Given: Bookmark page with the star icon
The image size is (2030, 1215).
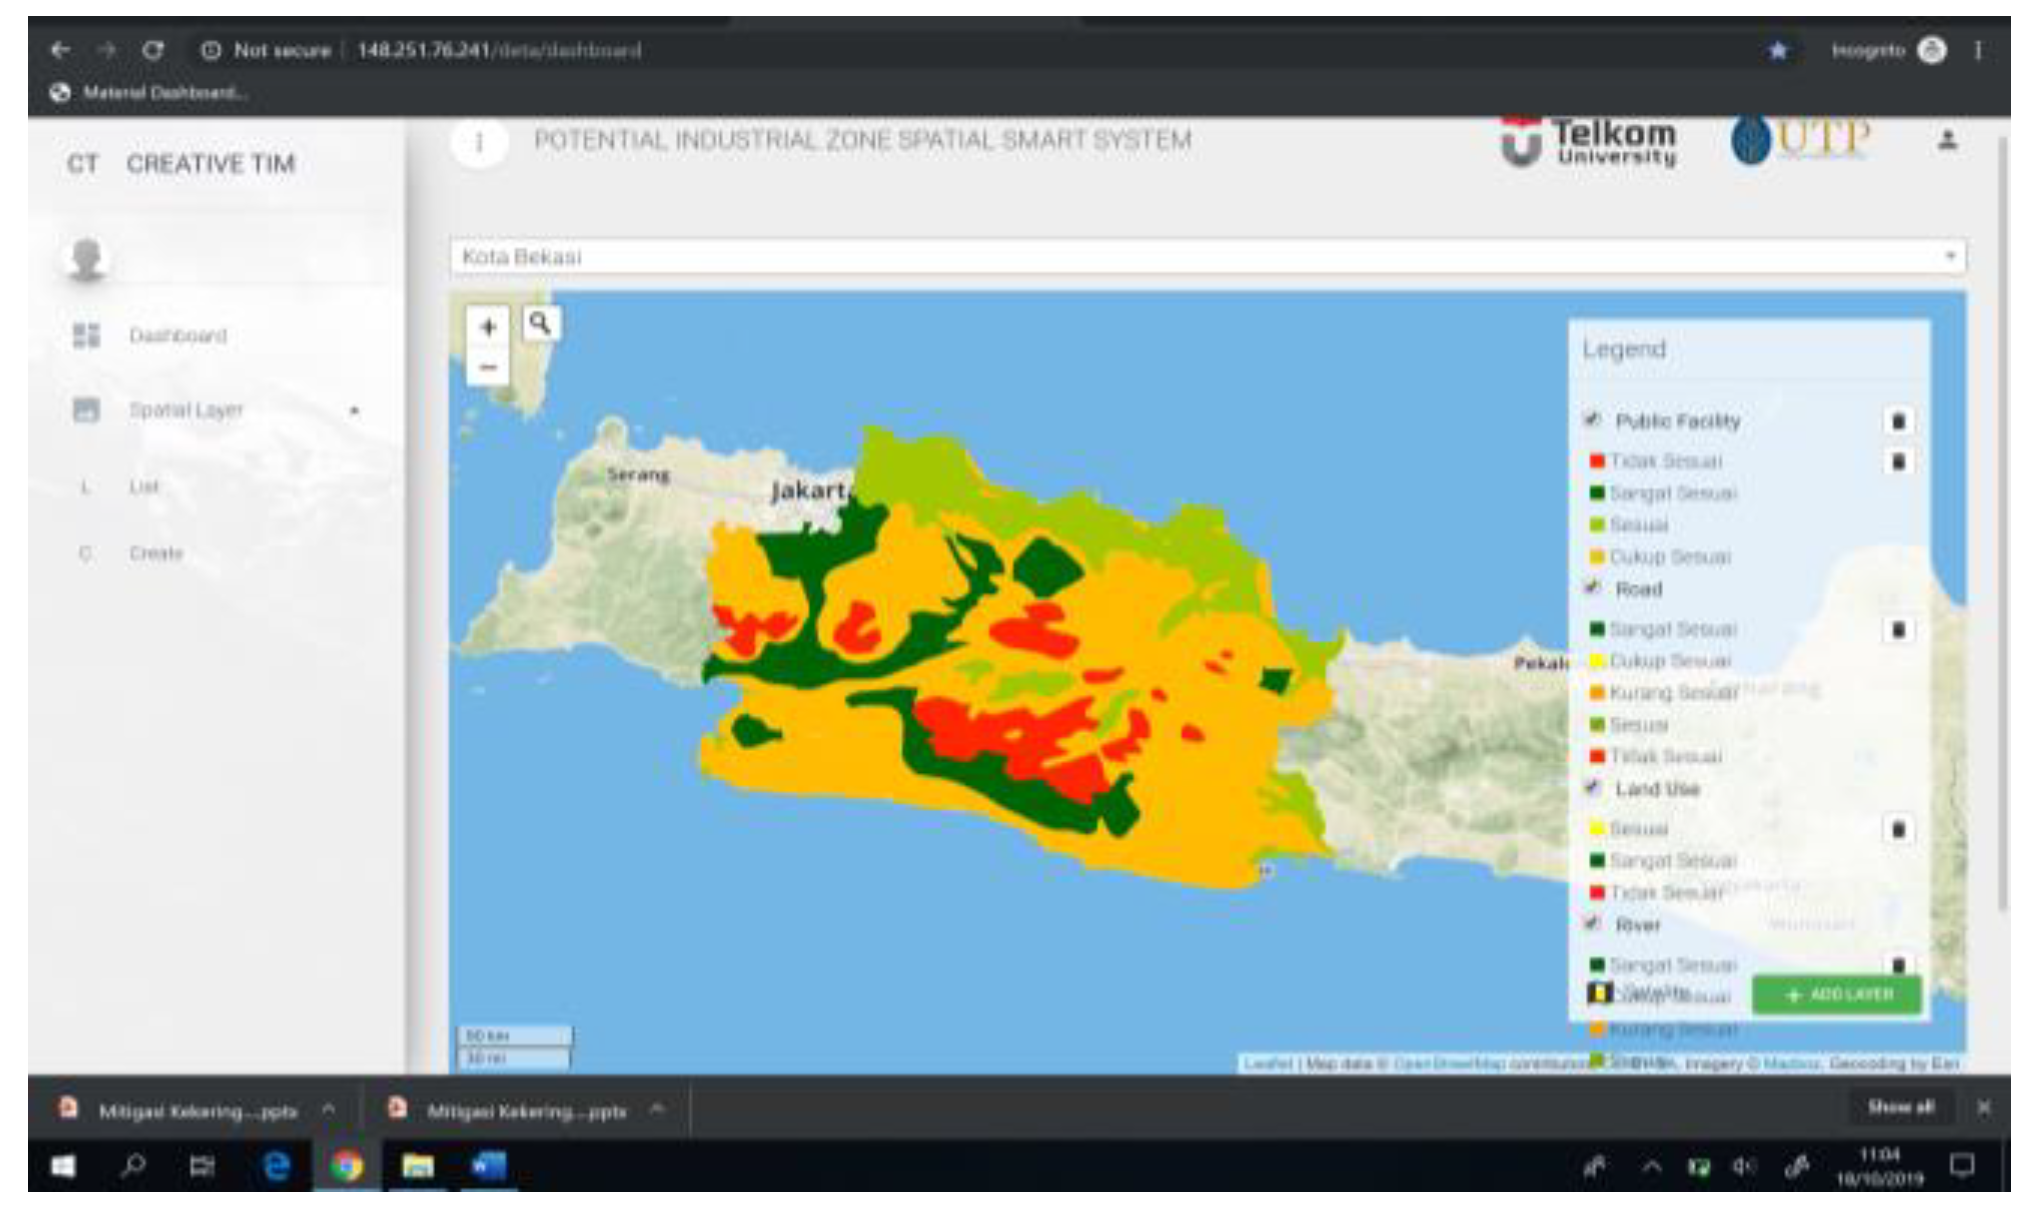Looking at the screenshot, I should pyautogui.click(x=1778, y=50).
